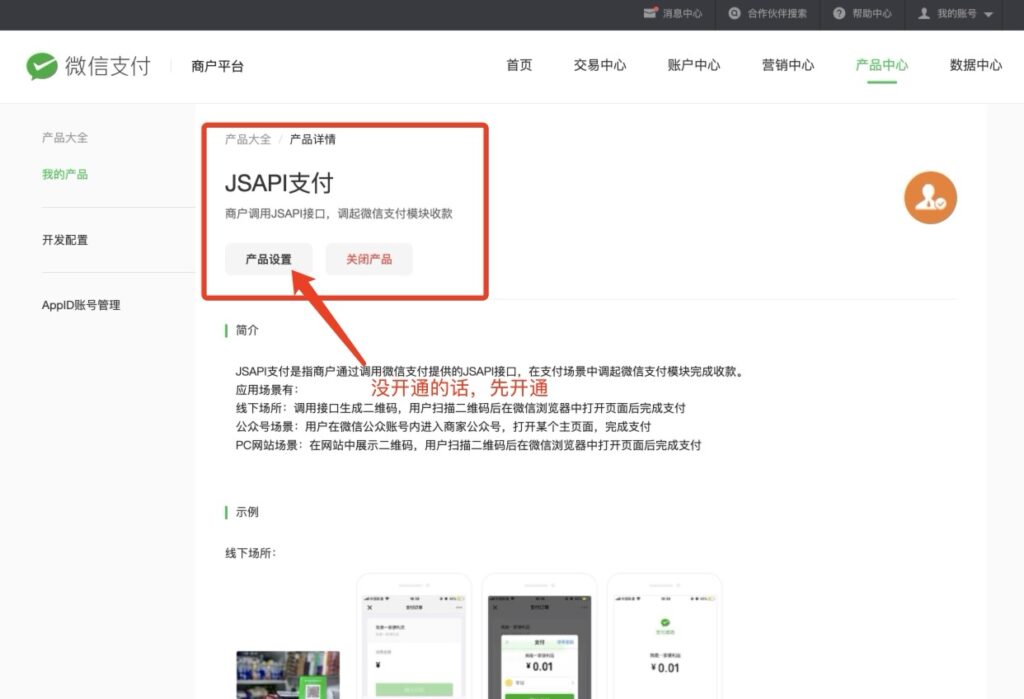Open 消息中心 in top bar
Image resolution: width=1024 pixels, height=699 pixels.
[x=682, y=13]
